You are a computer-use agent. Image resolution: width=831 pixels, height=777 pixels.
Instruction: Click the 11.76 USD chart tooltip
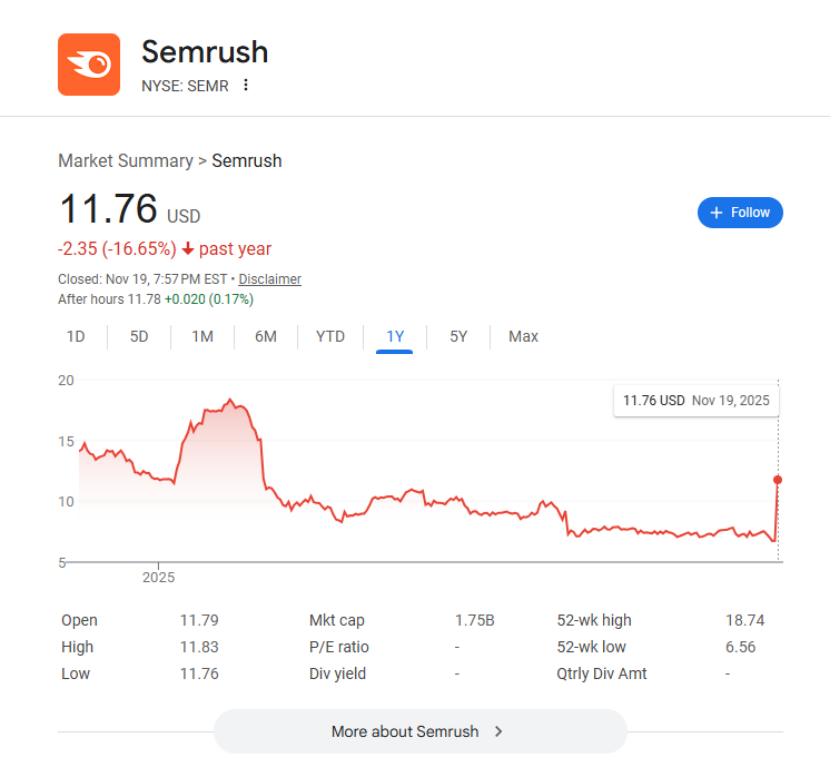click(x=696, y=400)
